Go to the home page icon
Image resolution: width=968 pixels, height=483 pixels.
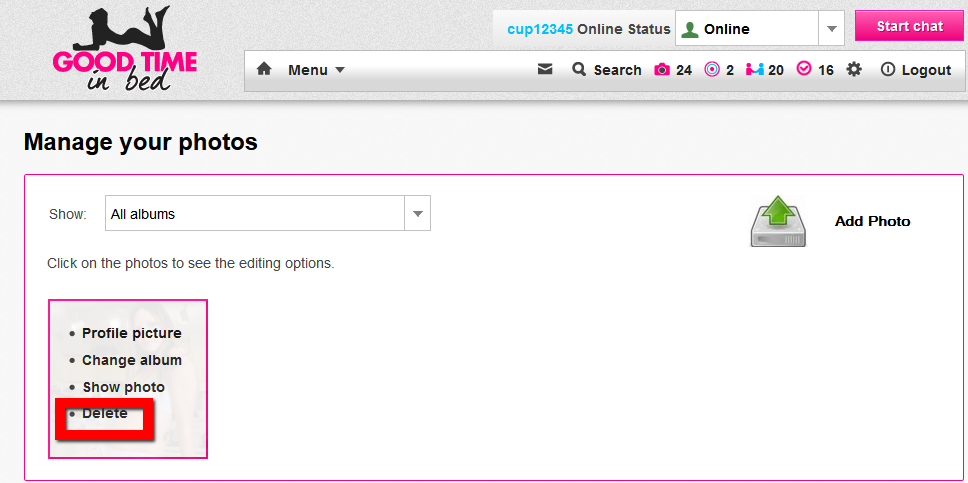264,70
